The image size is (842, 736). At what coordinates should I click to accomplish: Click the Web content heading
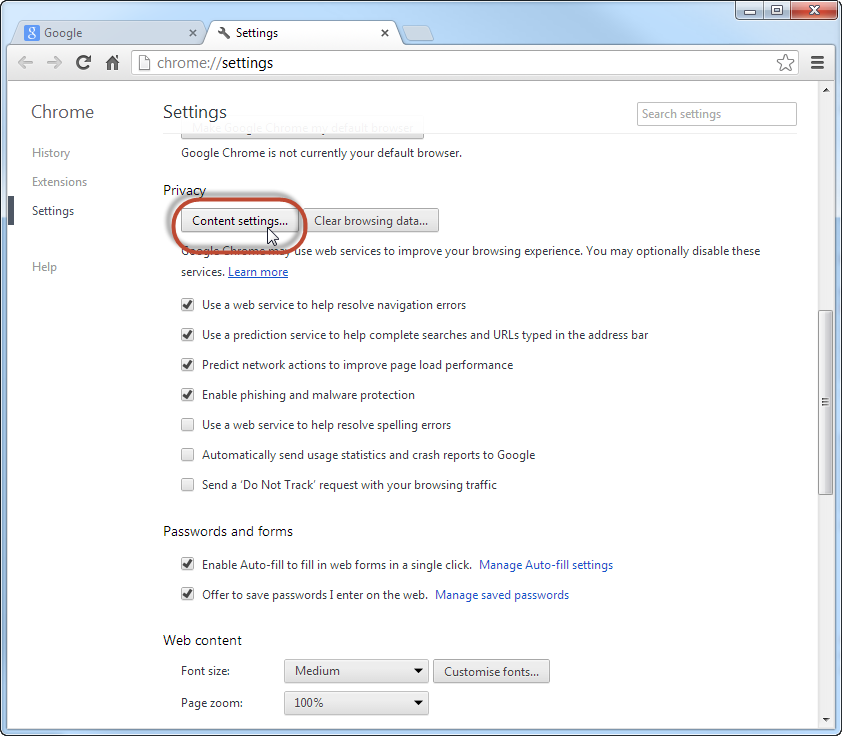[x=202, y=640]
